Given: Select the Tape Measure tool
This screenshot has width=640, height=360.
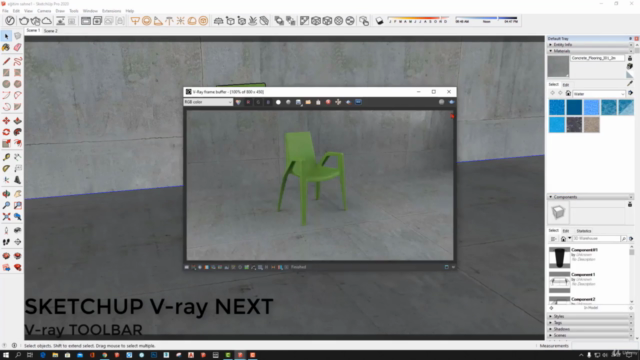Looking at the screenshot, I should 6,157.
